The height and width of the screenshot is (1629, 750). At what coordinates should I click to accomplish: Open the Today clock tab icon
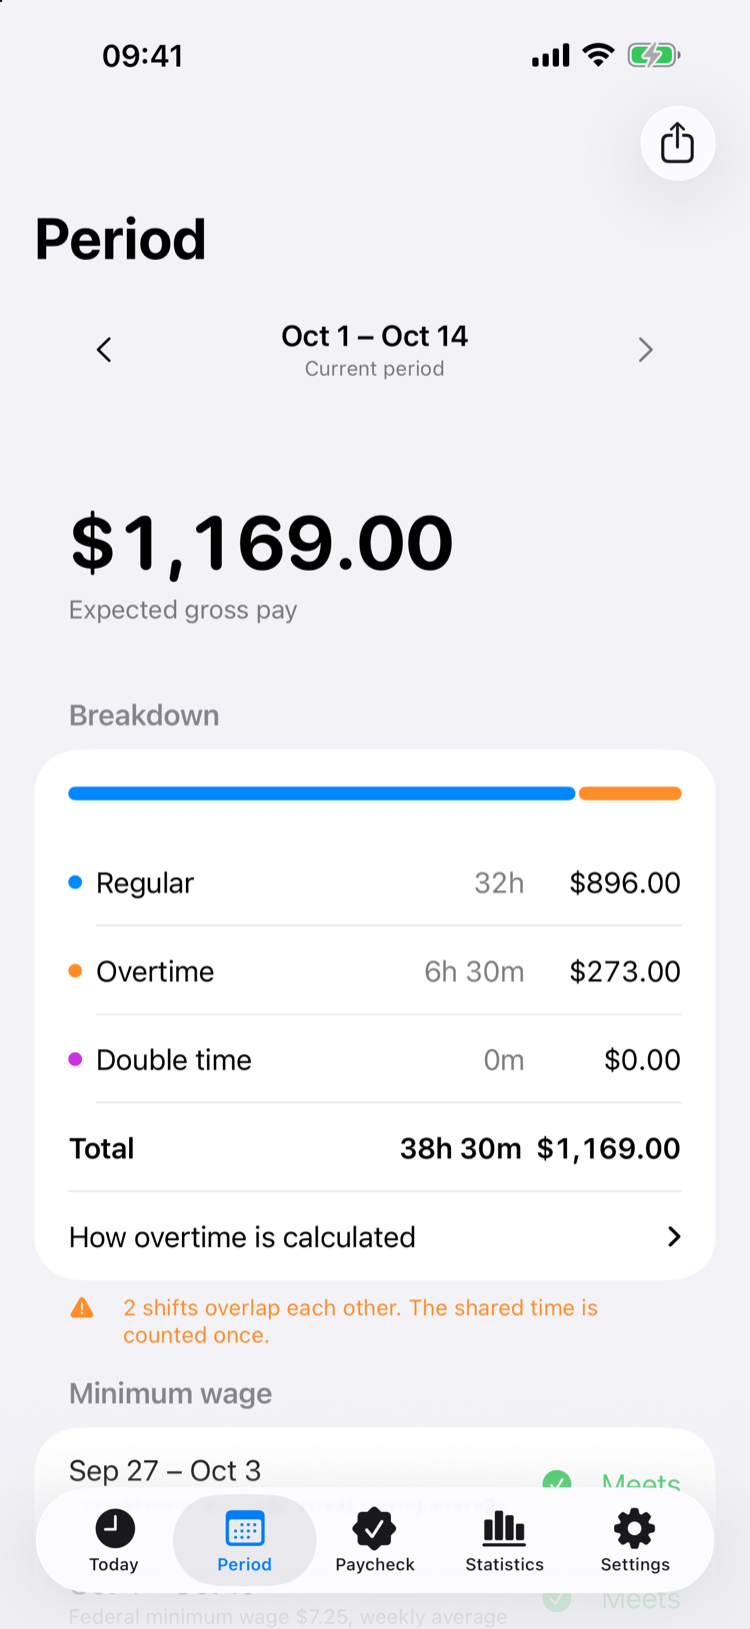pyautogui.click(x=114, y=1528)
